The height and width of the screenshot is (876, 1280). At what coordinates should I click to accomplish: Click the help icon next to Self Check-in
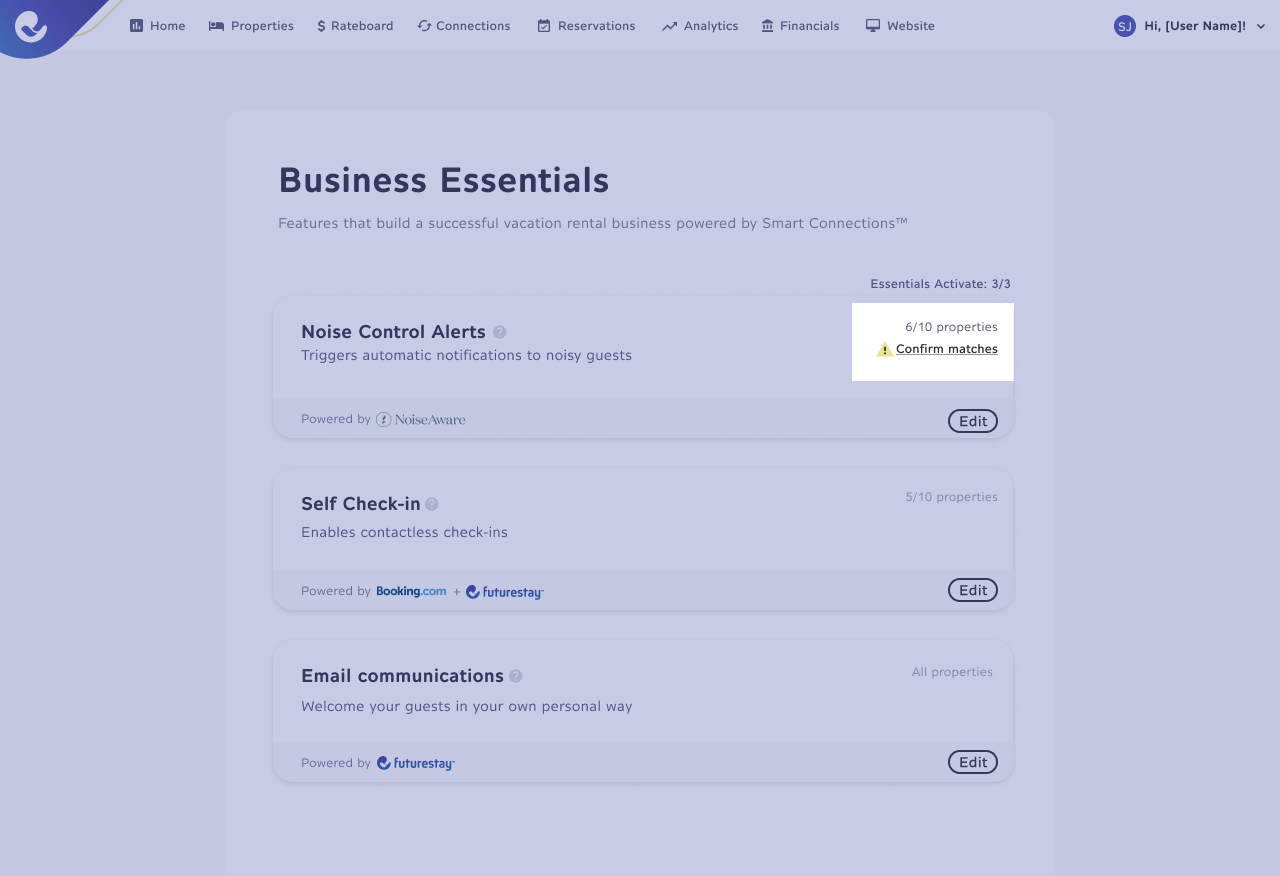click(x=432, y=504)
